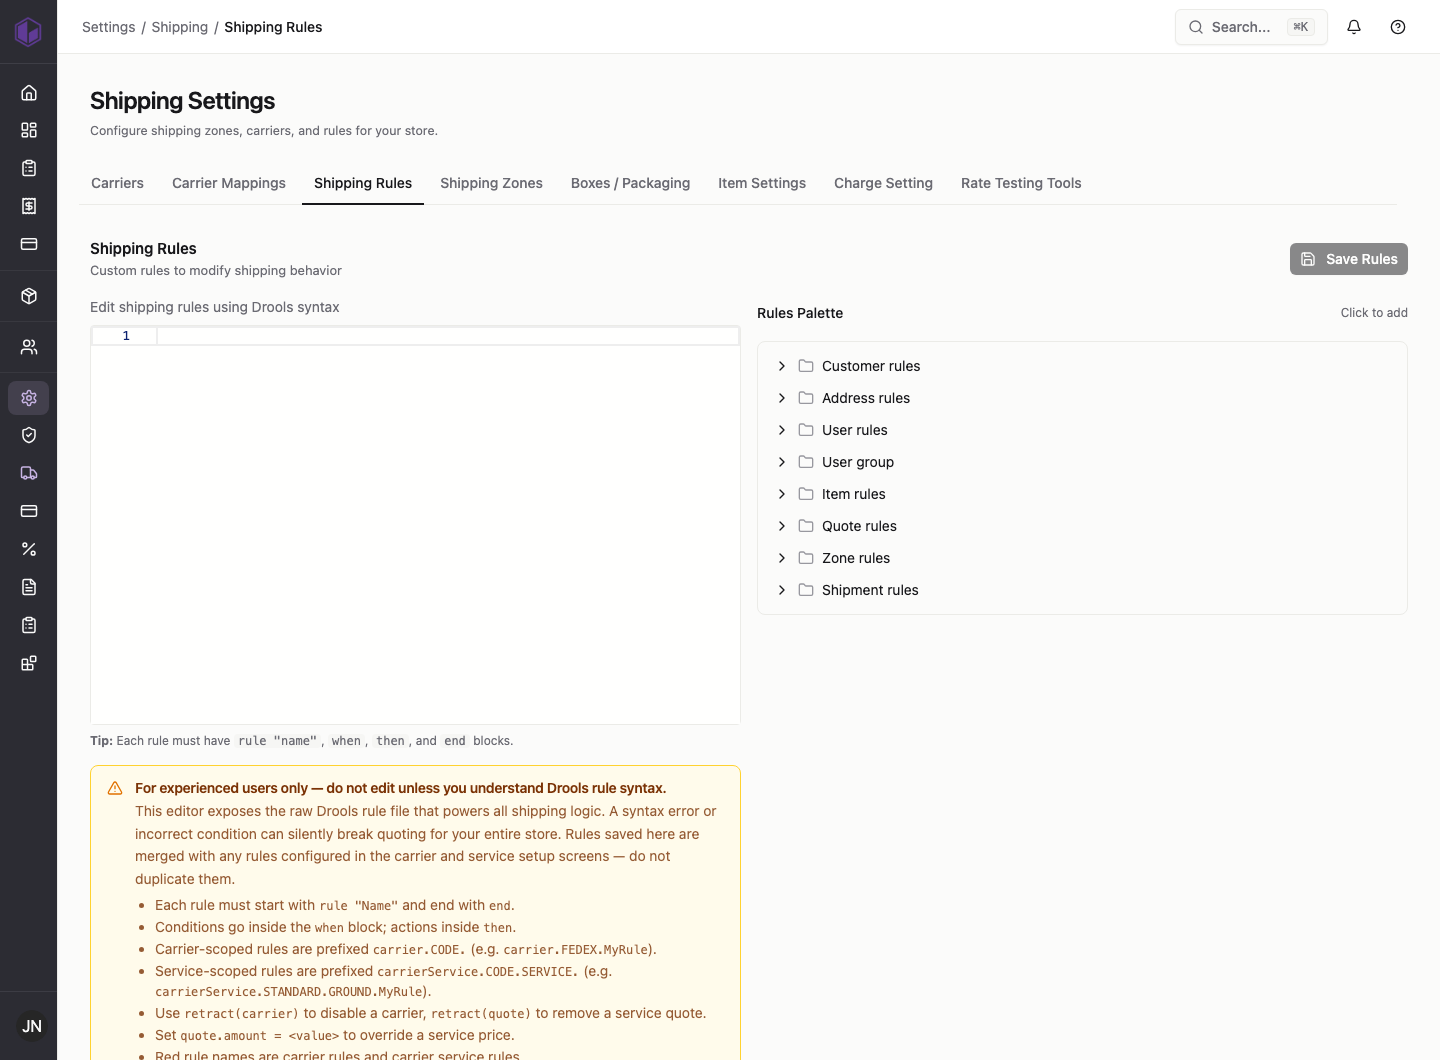Select the Shipping Rules tab
Viewport: 1440px width, 1060px height.
[363, 183]
